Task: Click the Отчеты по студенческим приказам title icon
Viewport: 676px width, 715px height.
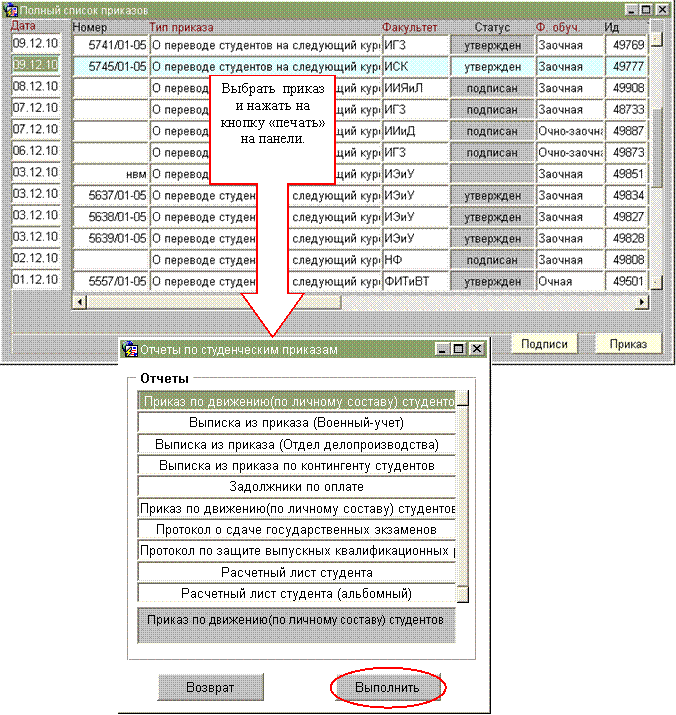Action: pos(130,349)
